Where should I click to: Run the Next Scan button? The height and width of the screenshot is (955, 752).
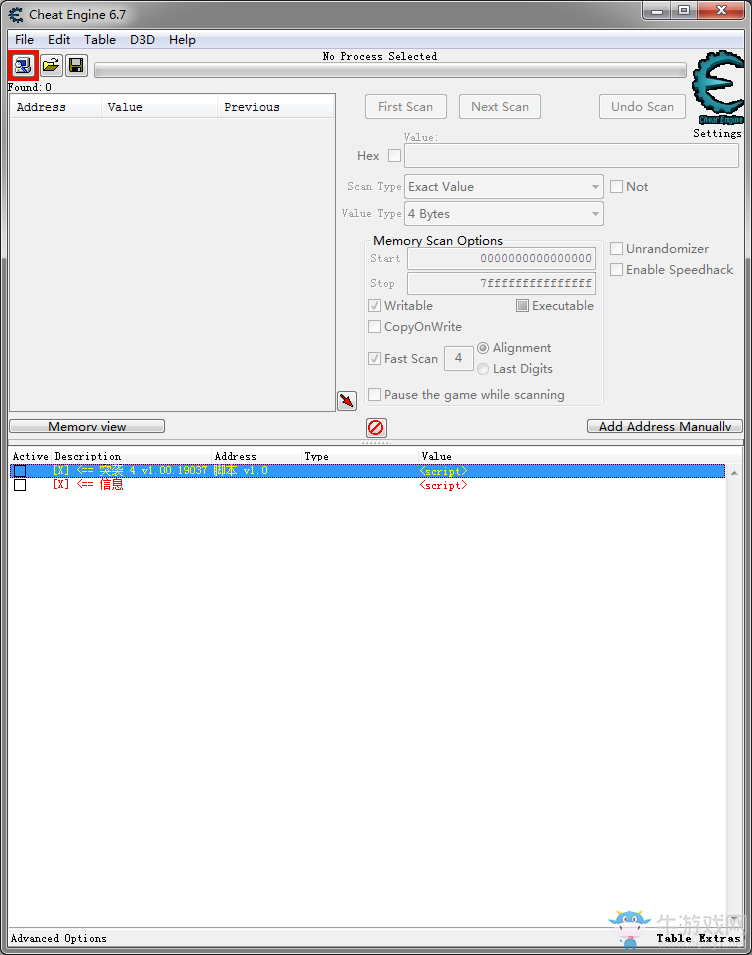click(500, 107)
